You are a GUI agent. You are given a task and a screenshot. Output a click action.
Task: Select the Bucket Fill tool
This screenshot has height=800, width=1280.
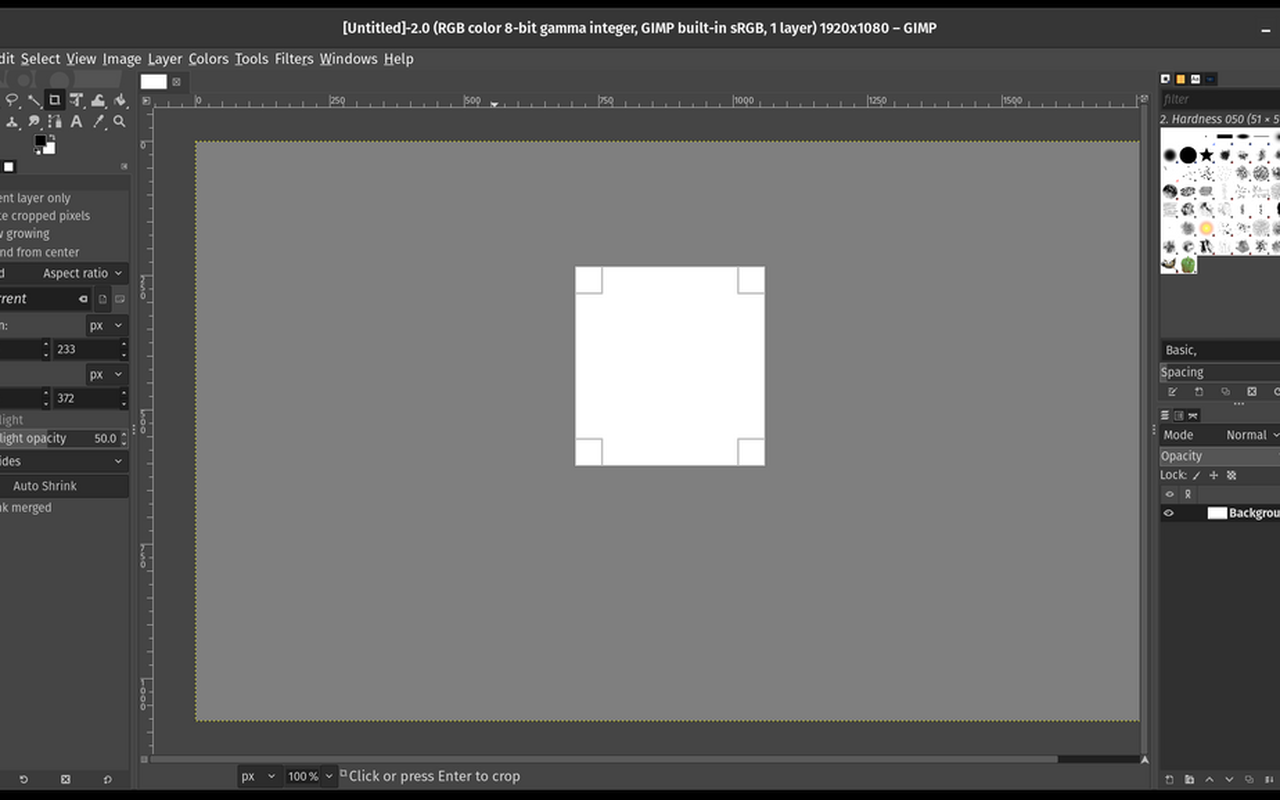(120, 100)
